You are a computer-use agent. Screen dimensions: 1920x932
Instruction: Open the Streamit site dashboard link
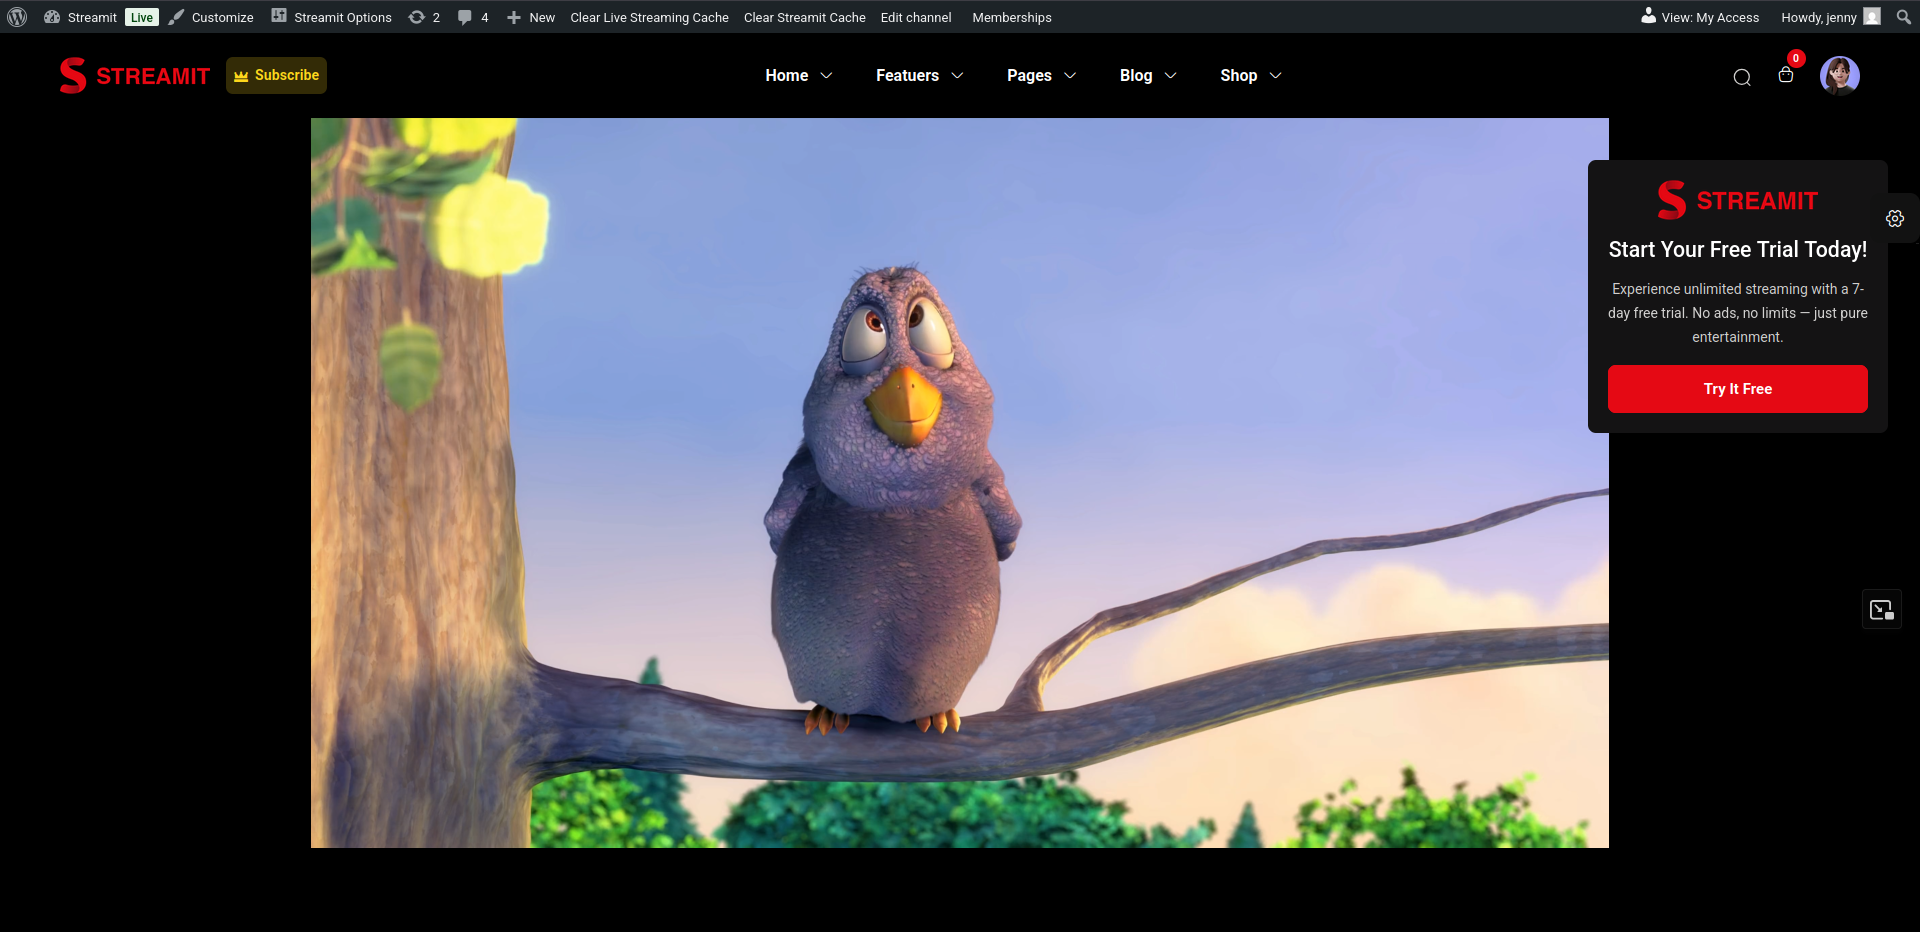tap(81, 17)
